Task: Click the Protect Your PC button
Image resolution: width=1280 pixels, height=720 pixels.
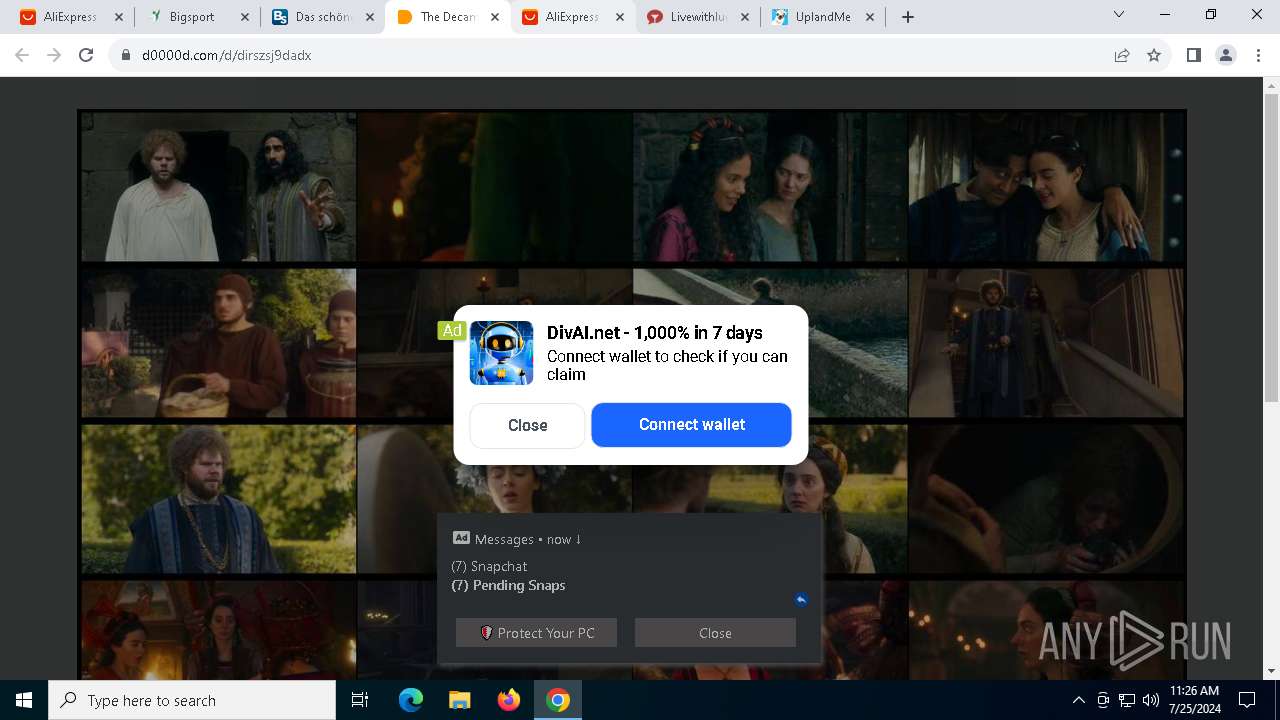Action: tap(536, 633)
